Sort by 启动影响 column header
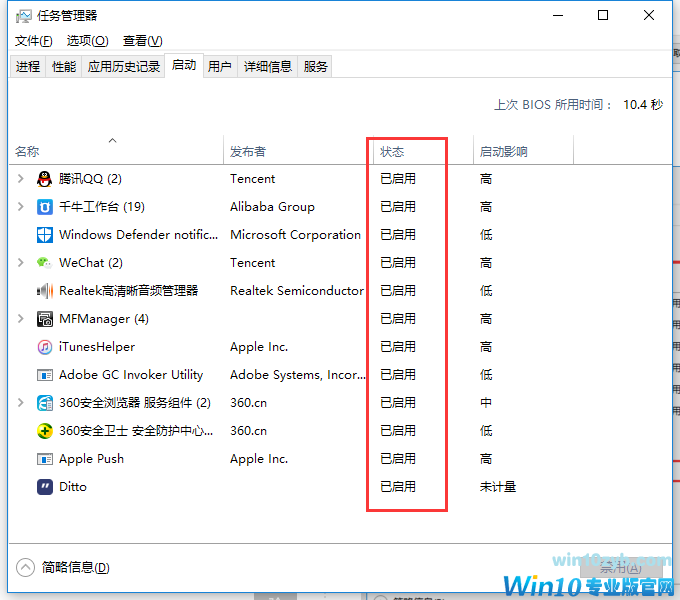The image size is (680, 600). pyautogui.click(x=504, y=152)
